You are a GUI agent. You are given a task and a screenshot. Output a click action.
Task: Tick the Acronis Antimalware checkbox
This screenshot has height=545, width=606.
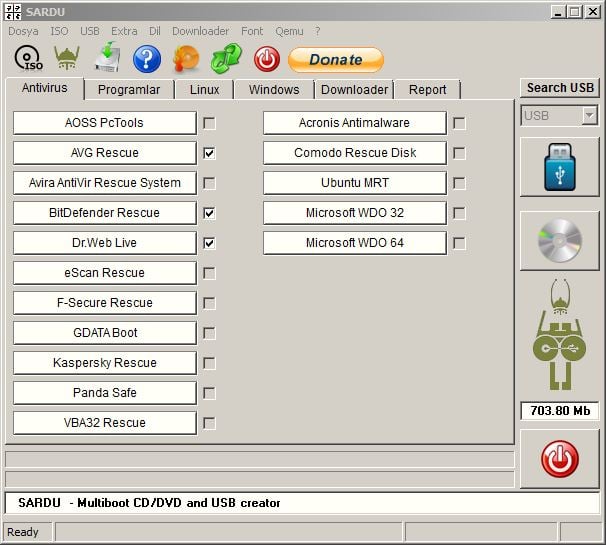point(459,123)
